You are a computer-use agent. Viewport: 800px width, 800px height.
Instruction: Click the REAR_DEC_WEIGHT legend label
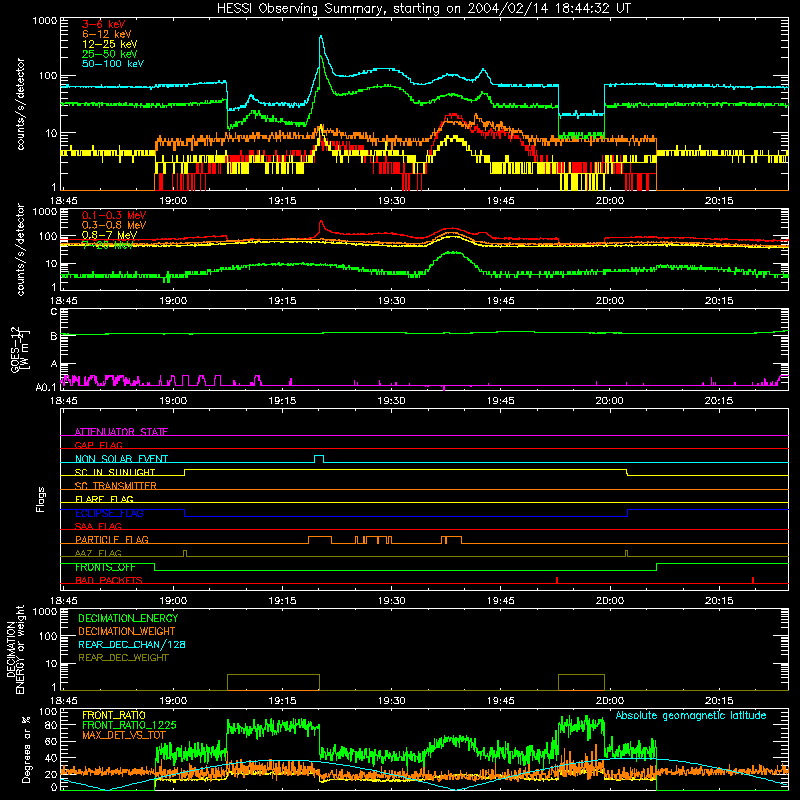coord(123,658)
